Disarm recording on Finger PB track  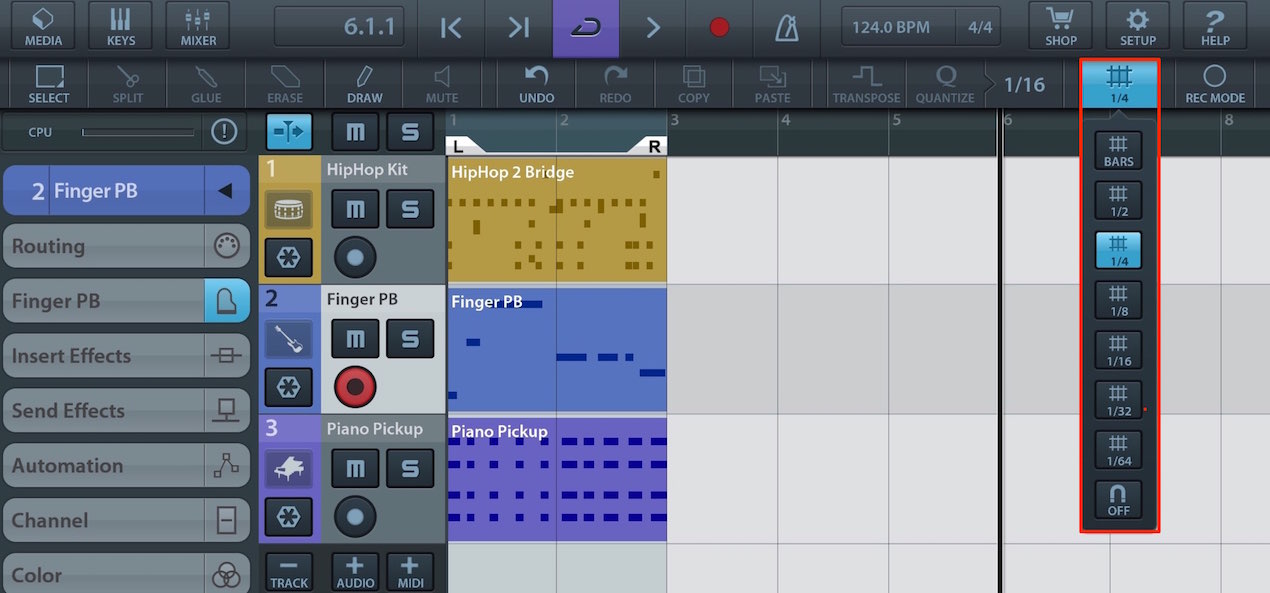click(355, 387)
